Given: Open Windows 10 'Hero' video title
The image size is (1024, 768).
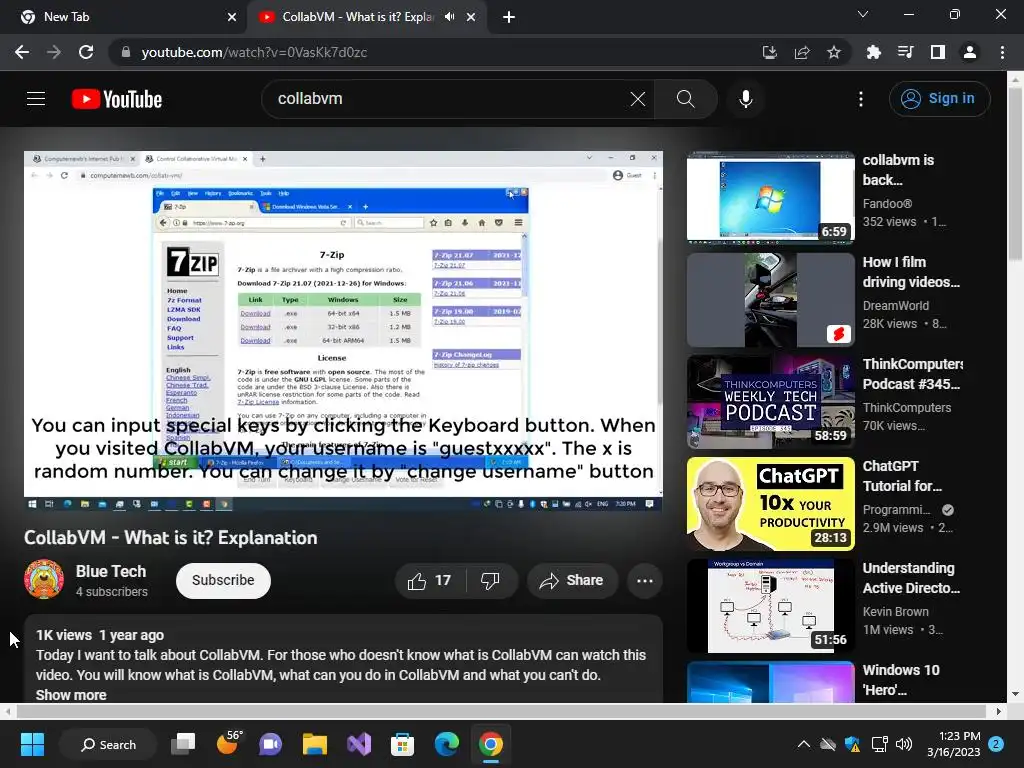Looking at the screenshot, I should [901, 680].
